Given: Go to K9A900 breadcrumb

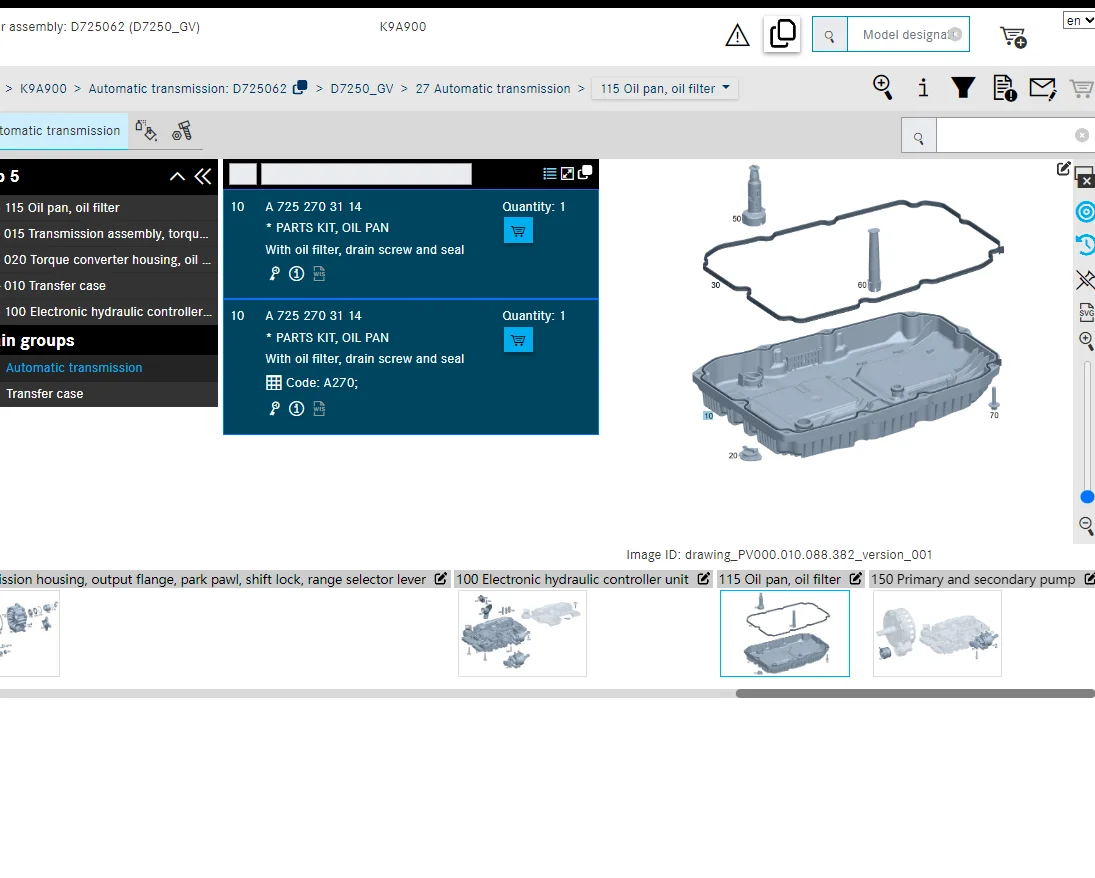Looking at the screenshot, I should [x=43, y=89].
